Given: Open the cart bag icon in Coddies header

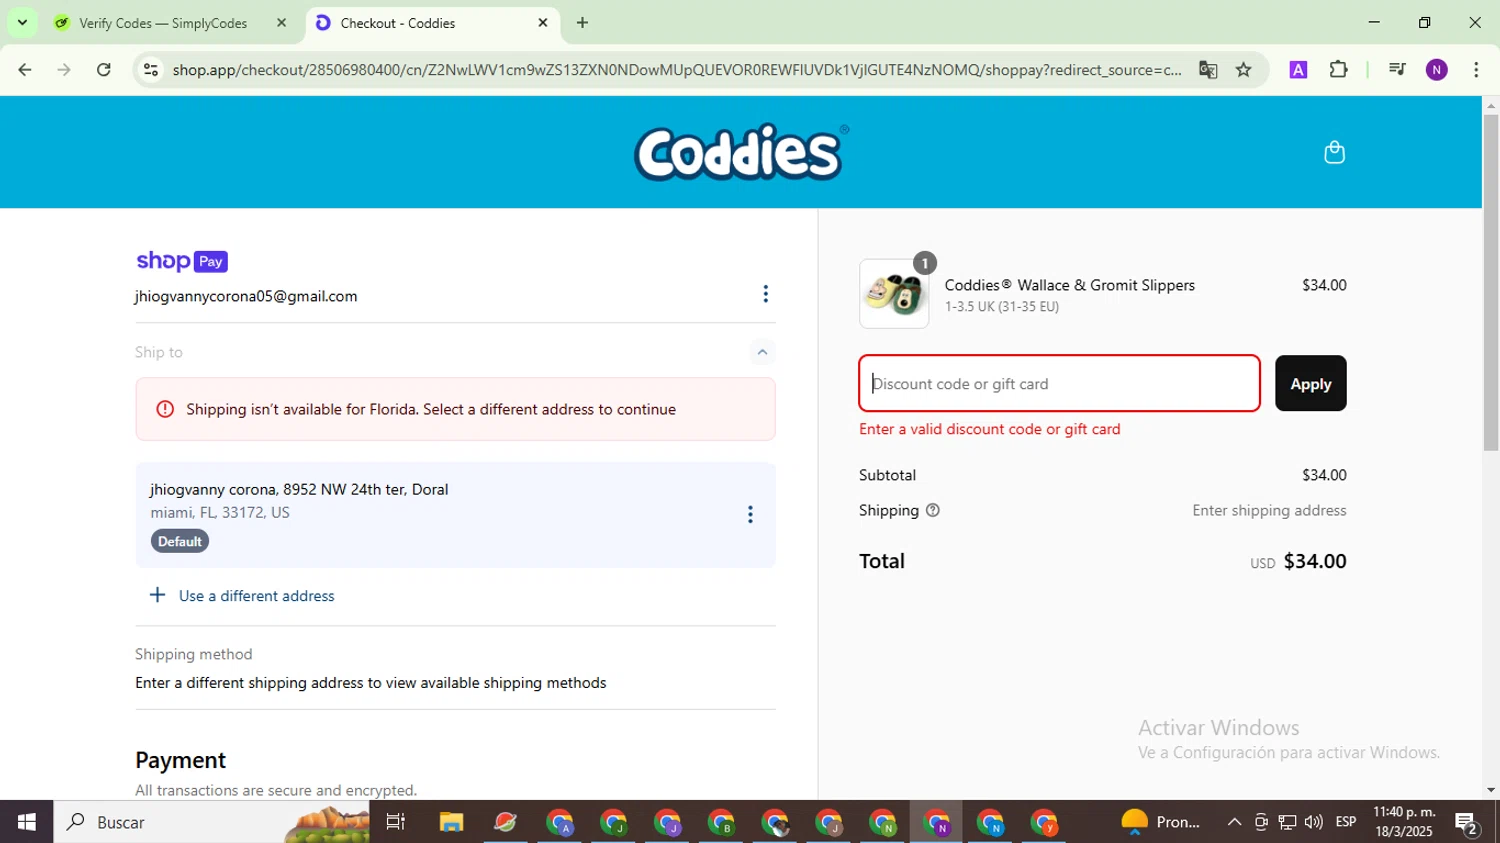Looking at the screenshot, I should (1334, 152).
